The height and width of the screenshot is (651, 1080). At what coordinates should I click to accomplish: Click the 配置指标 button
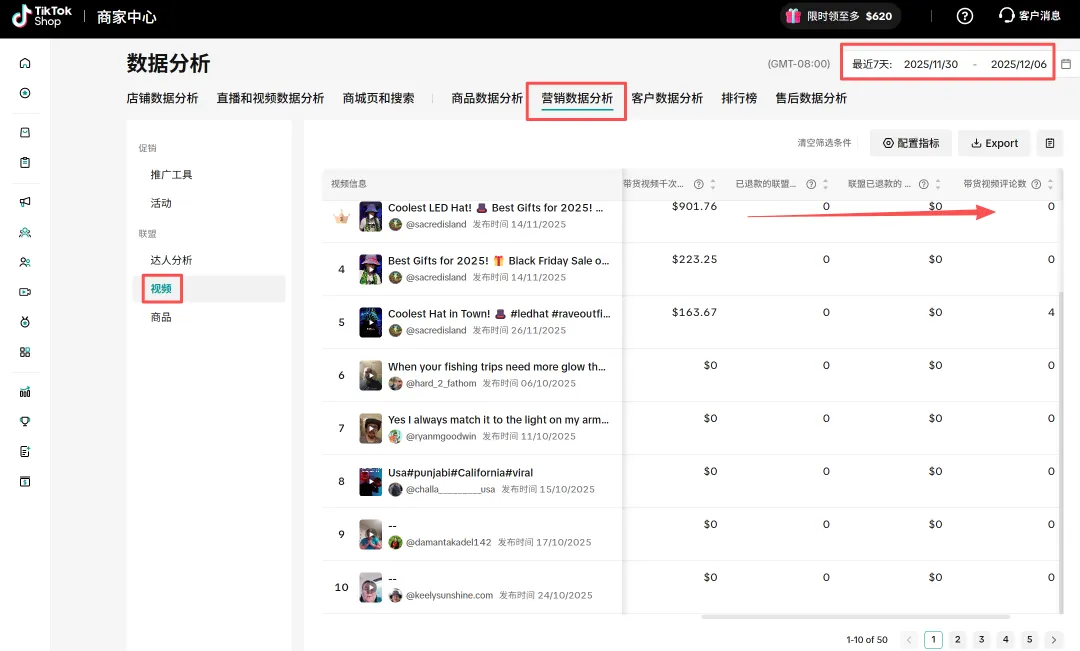coord(910,143)
